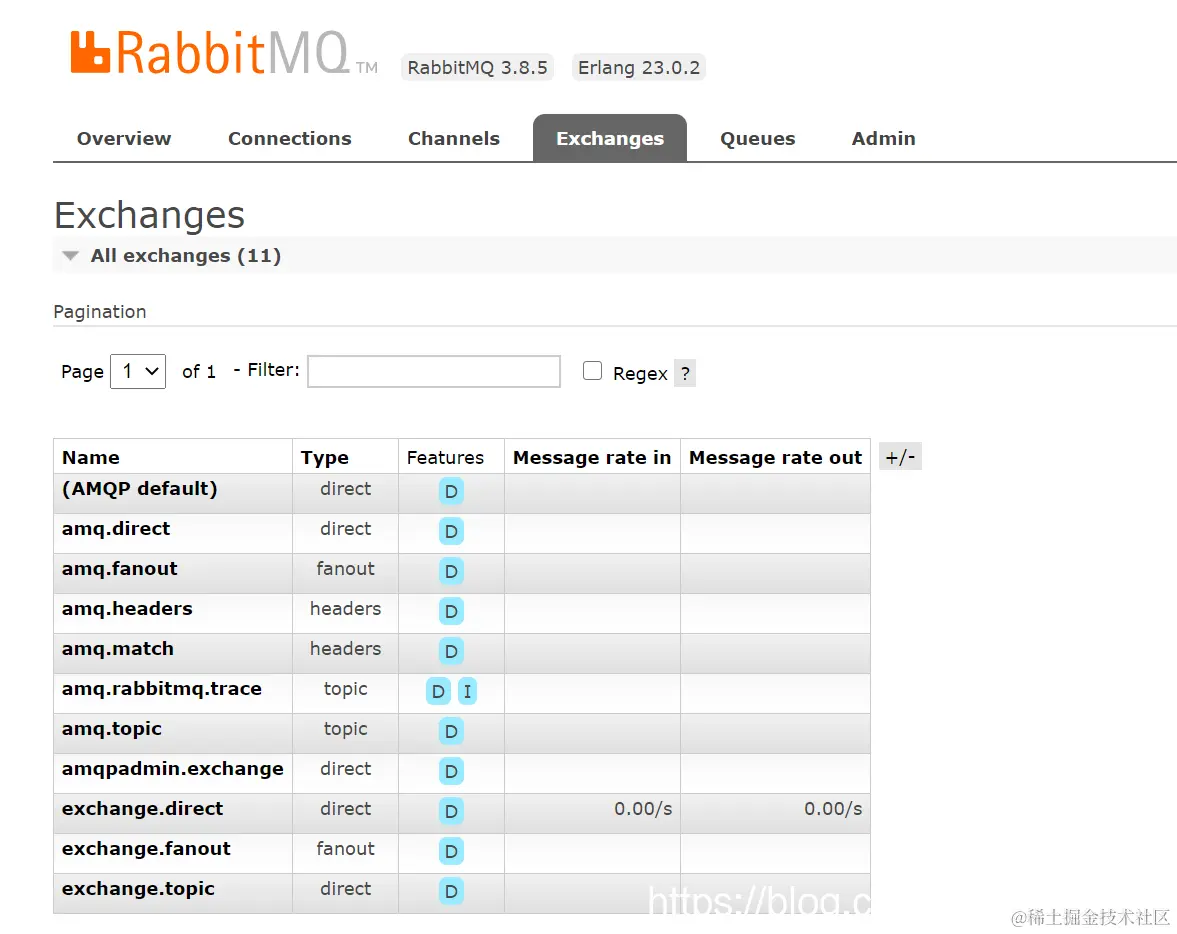Viewport: 1177px width, 934px height.
Task: Click the 0.00/s rate out for exchange.direct
Action: pyautogui.click(x=833, y=809)
